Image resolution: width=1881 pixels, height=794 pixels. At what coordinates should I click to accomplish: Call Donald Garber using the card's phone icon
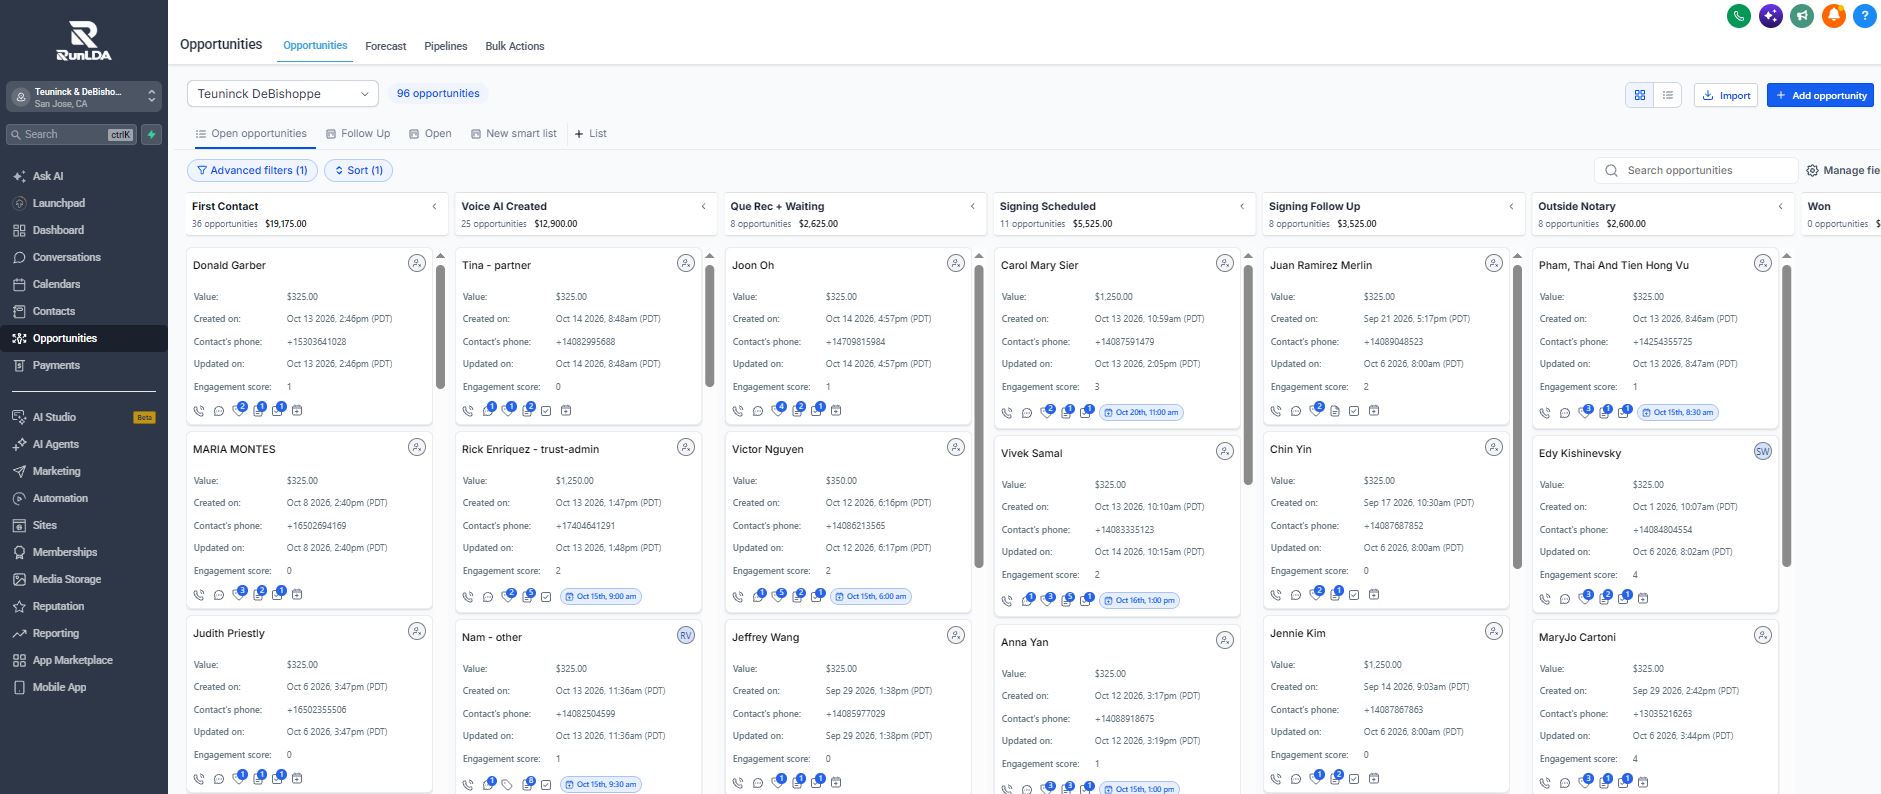tap(199, 410)
